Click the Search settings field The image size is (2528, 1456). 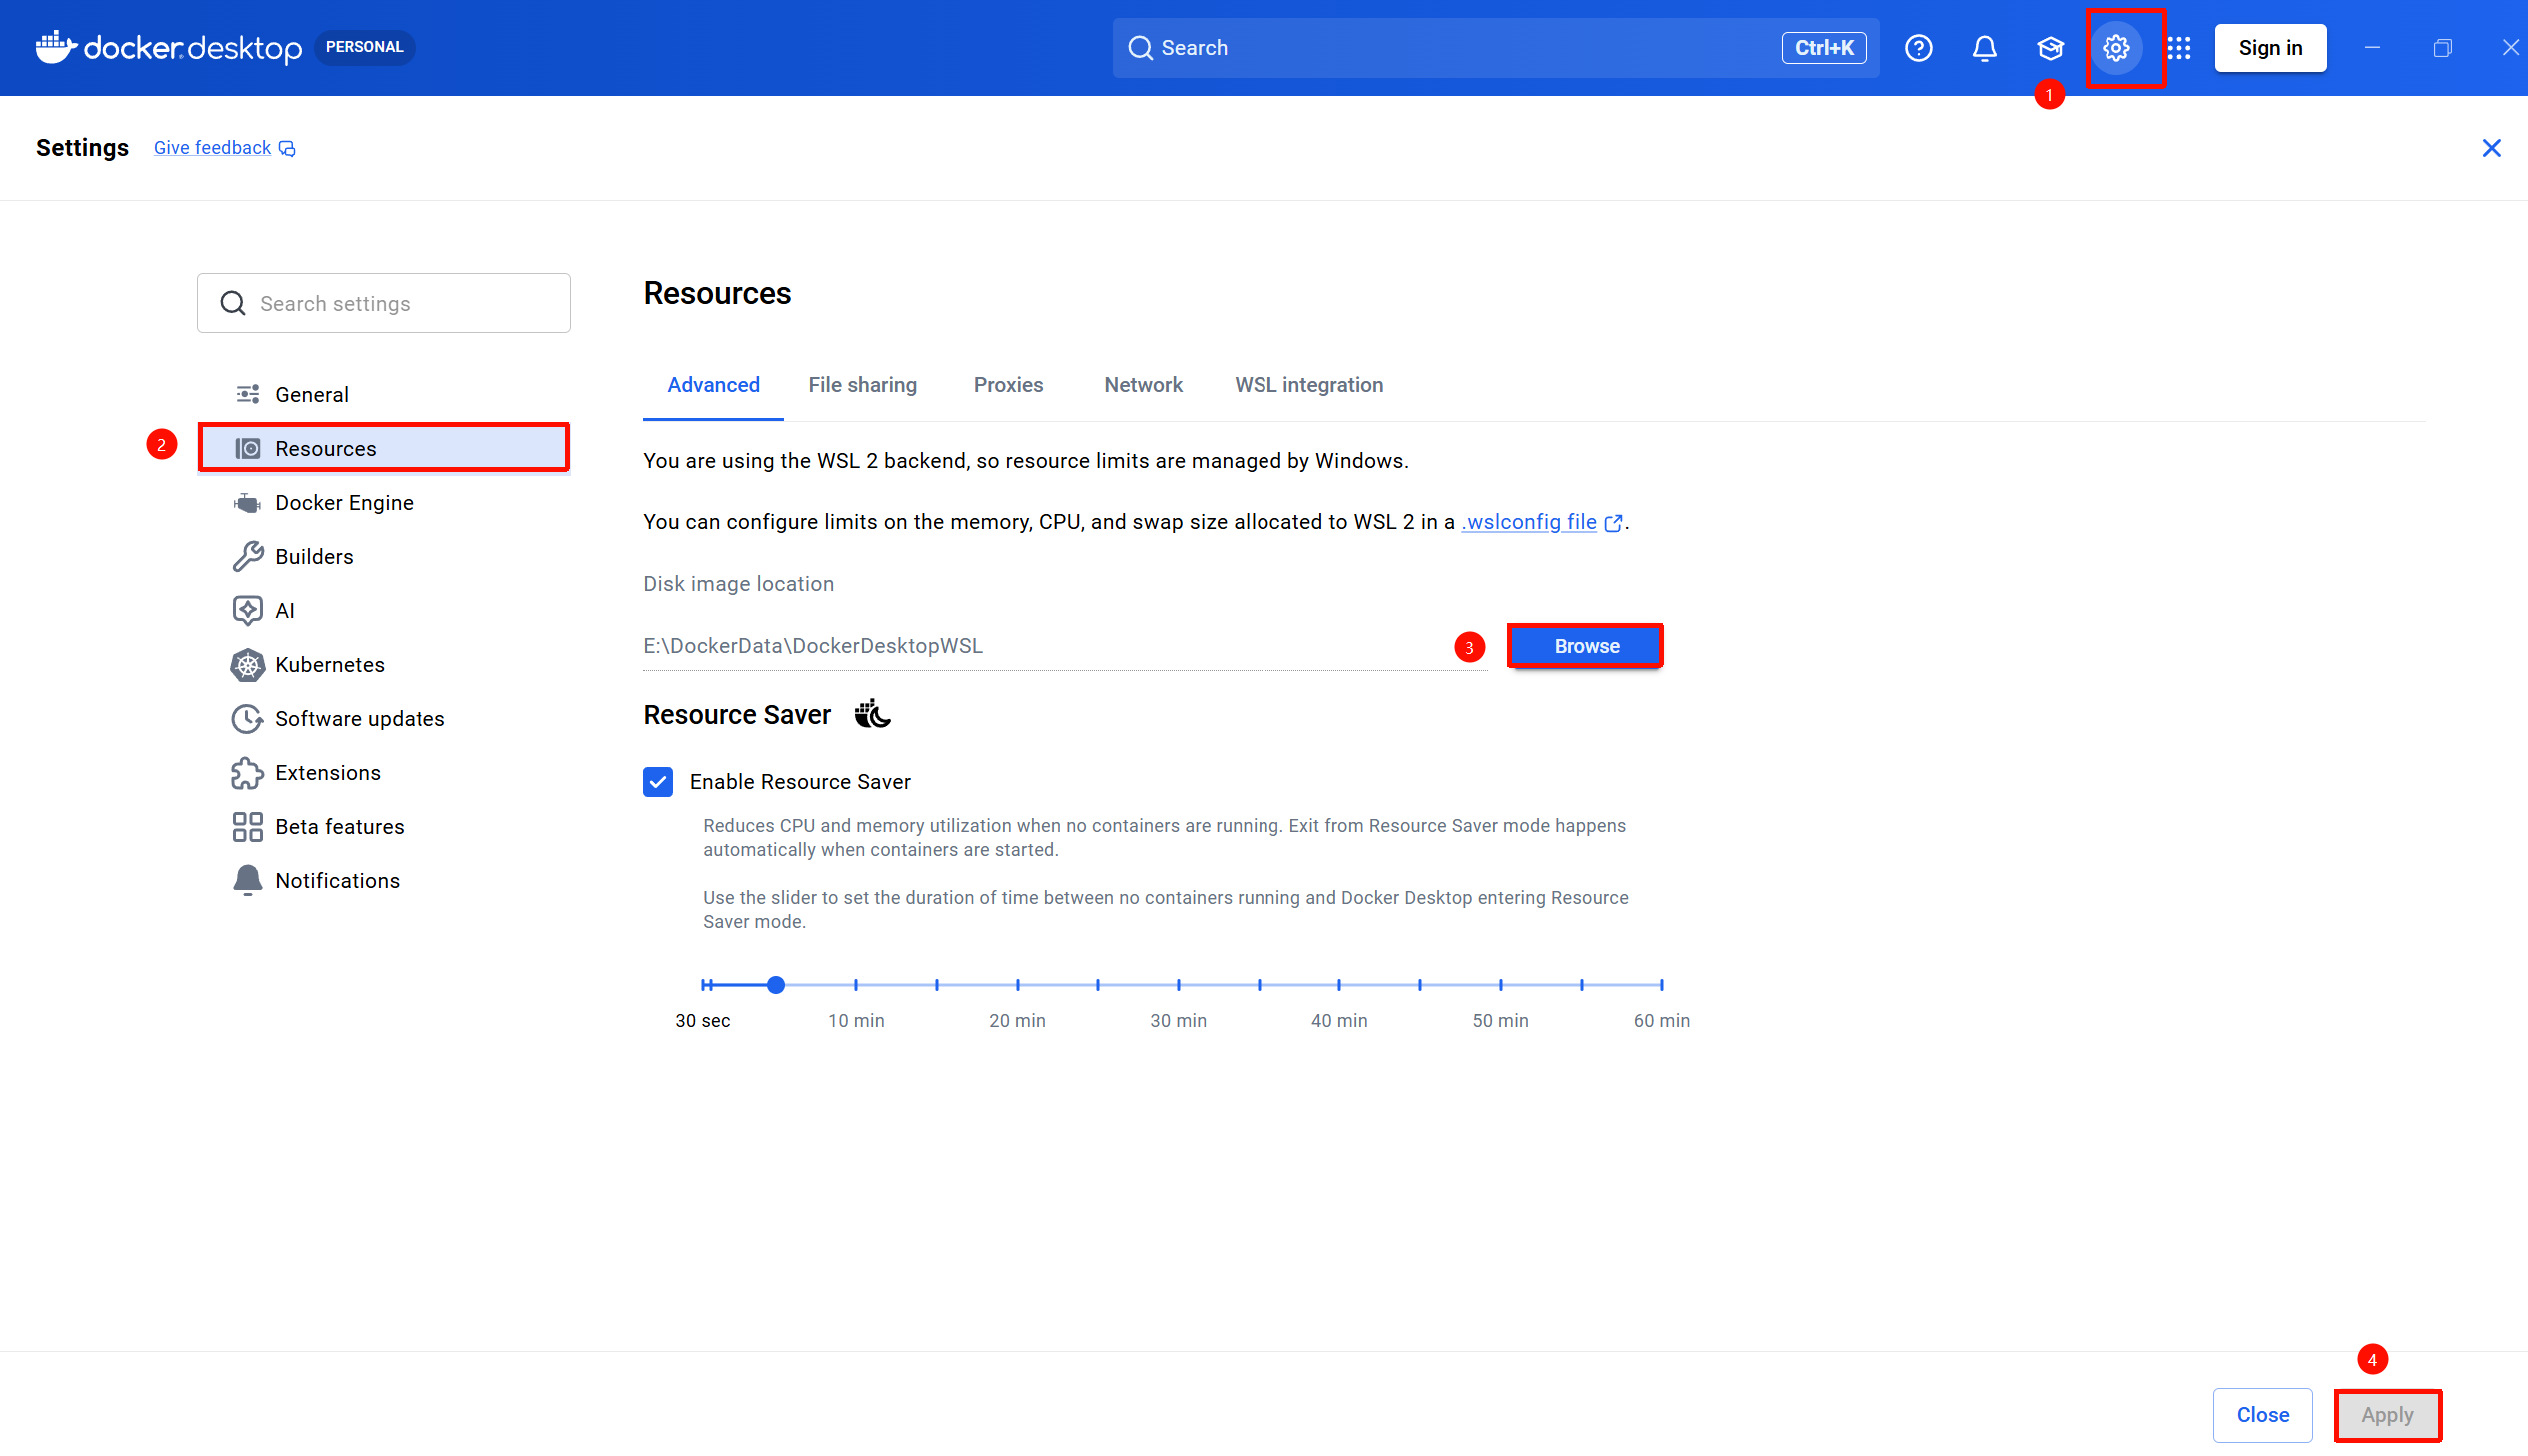(384, 303)
